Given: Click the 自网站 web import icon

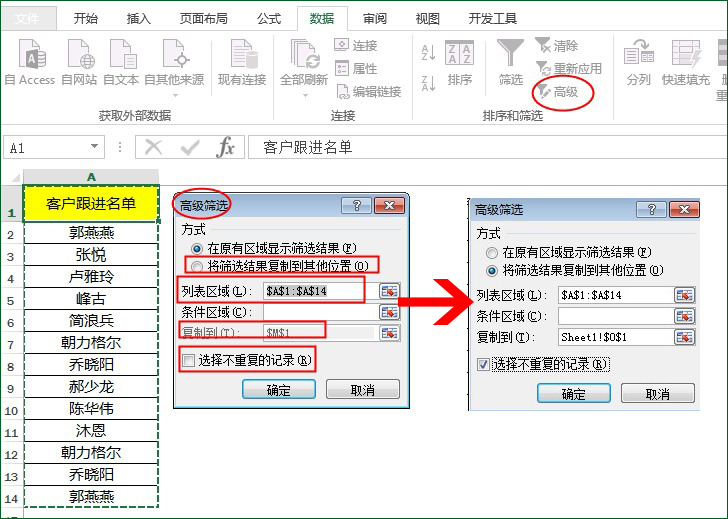Looking at the screenshot, I should (79, 63).
